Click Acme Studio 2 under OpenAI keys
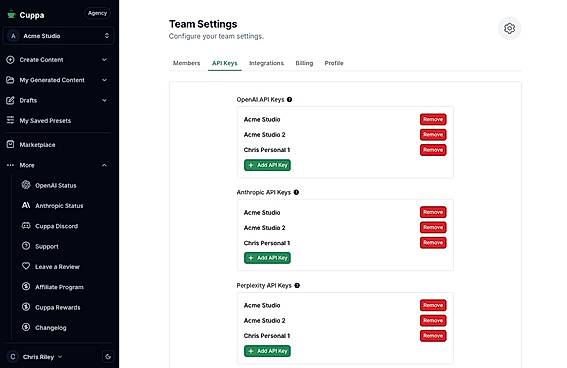Screen dimensions: 567x368 264,134
